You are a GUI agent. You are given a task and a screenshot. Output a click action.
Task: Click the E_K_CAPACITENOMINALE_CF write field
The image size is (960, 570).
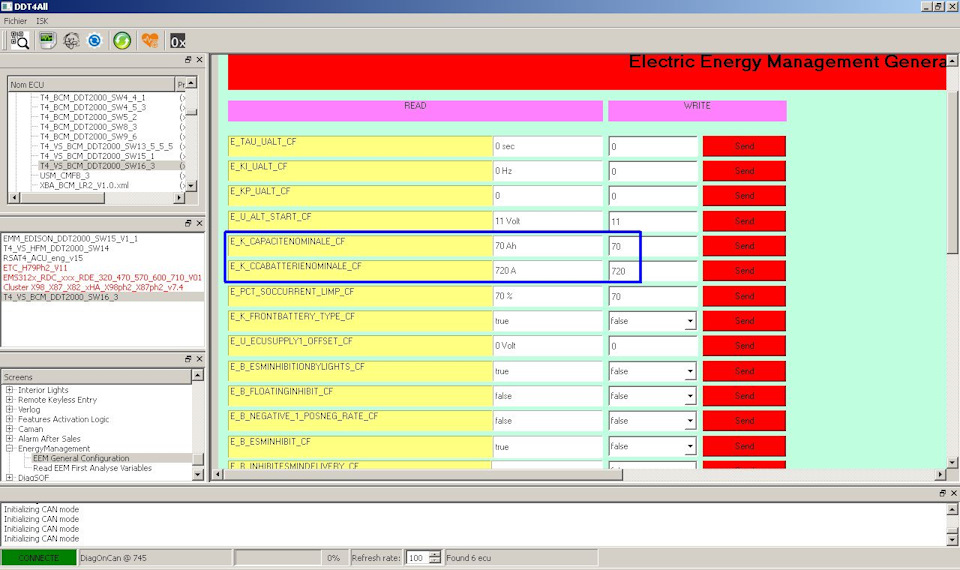pos(653,246)
